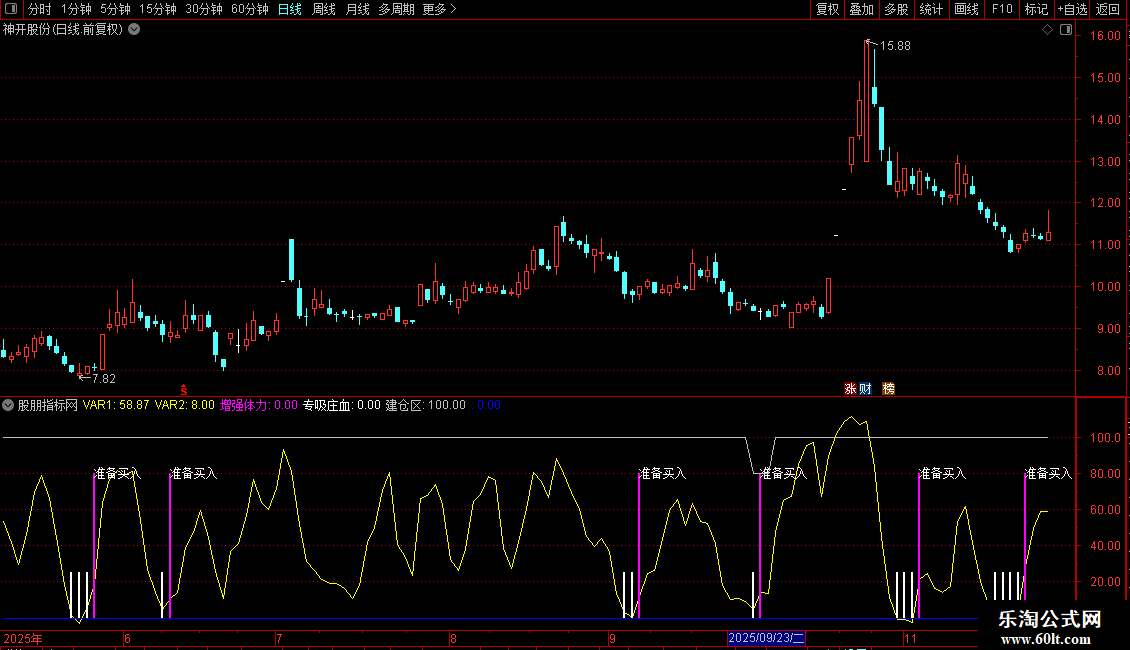Switch to 周线 weekly chart tab

pos(324,9)
